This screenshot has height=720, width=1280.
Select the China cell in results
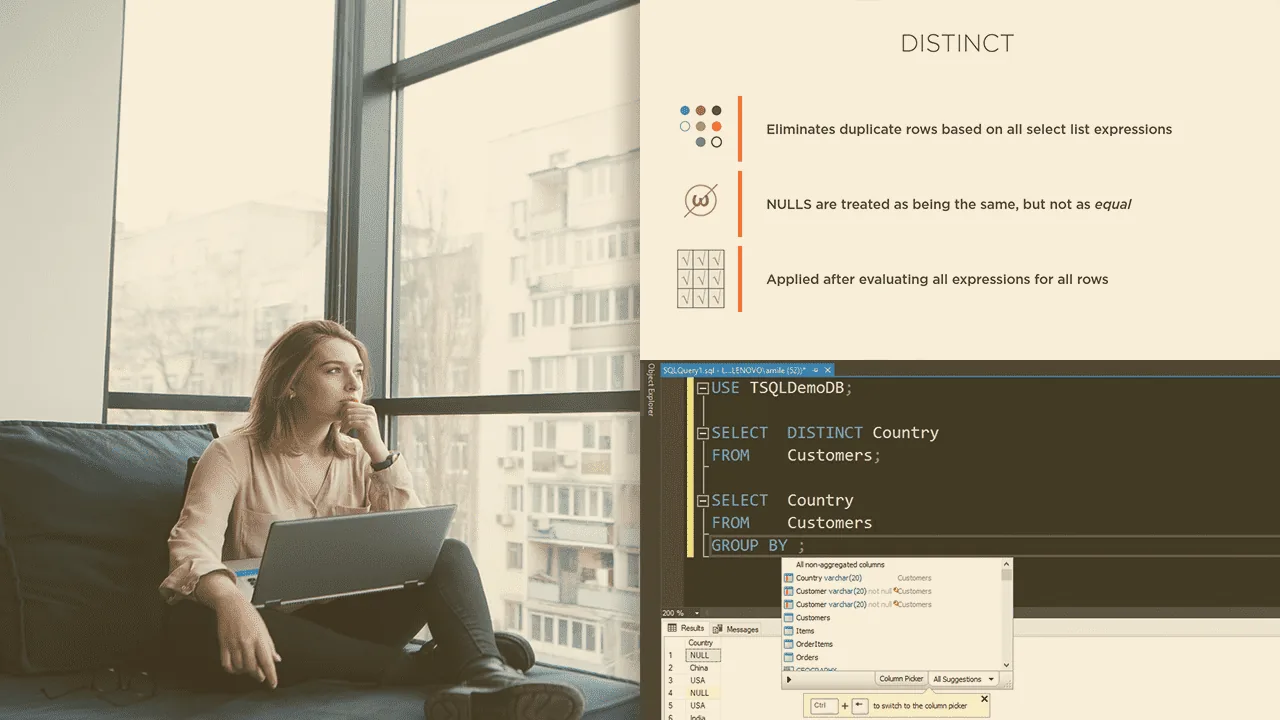[701, 668]
